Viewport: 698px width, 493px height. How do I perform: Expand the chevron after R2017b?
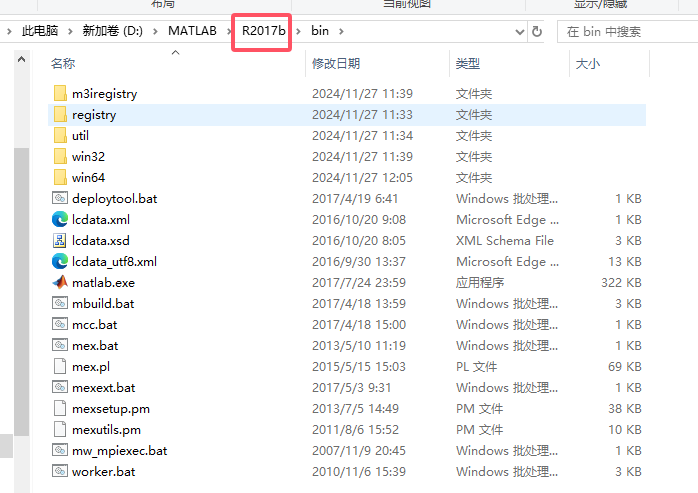(x=298, y=31)
